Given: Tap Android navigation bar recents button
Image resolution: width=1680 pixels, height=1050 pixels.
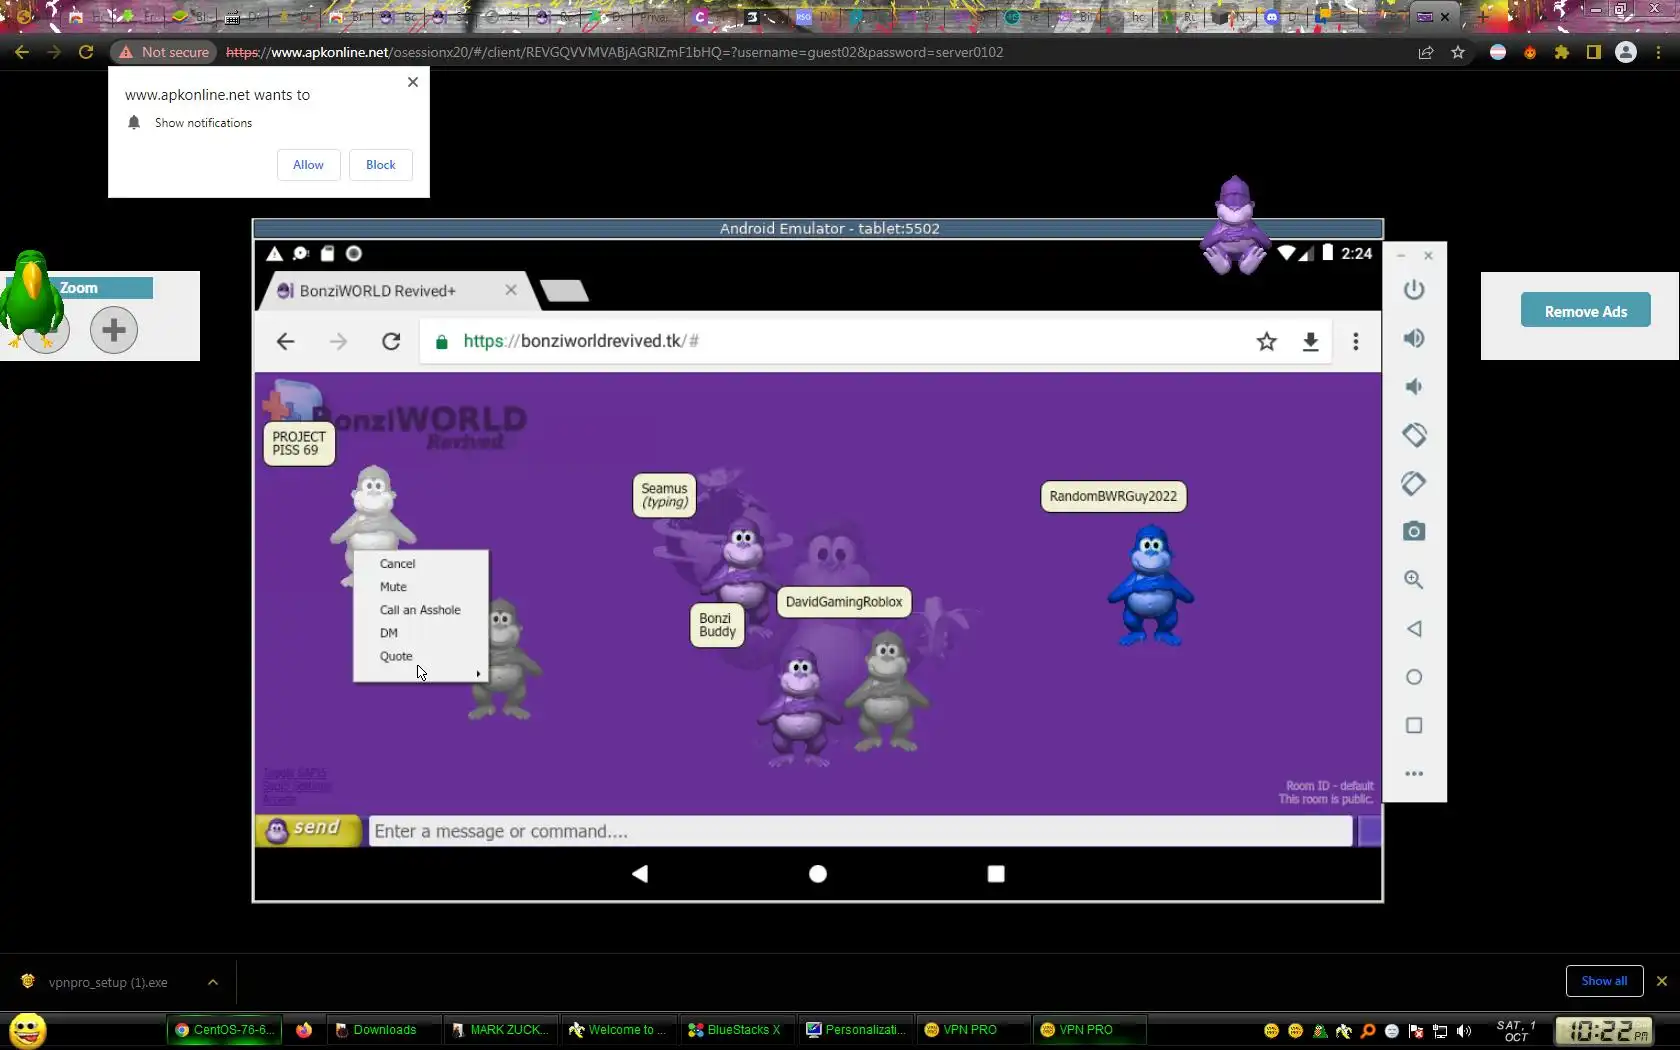Looking at the screenshot, I should [996, 873].
